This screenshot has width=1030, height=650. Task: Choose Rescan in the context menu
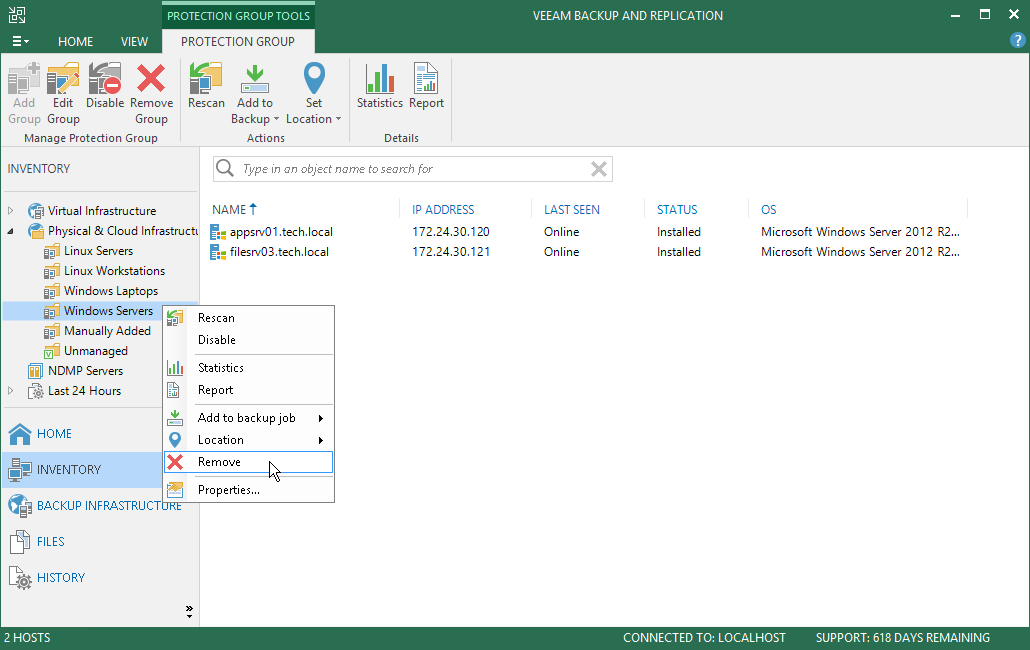point(249,318)
